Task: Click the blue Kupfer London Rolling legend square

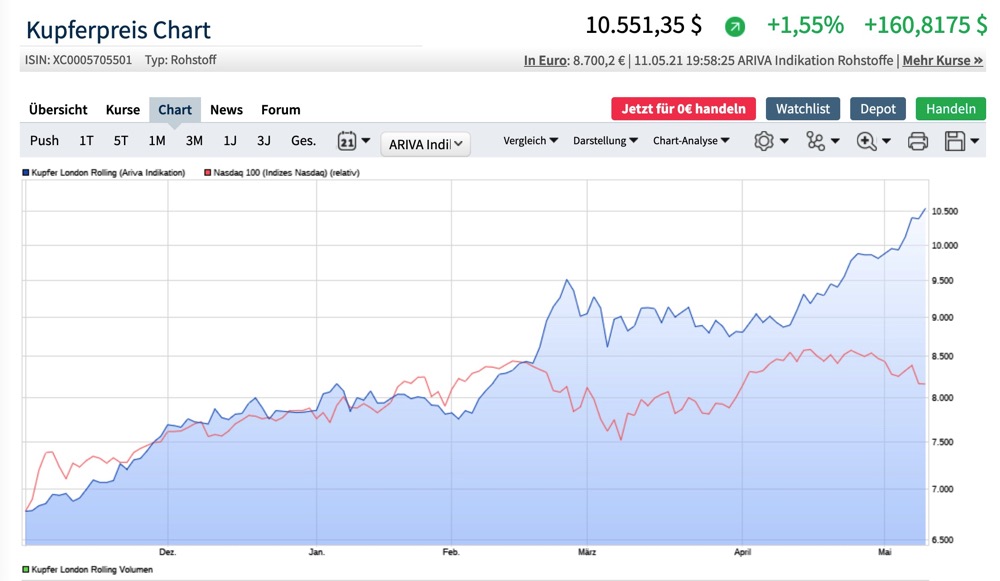Action: 25,171
